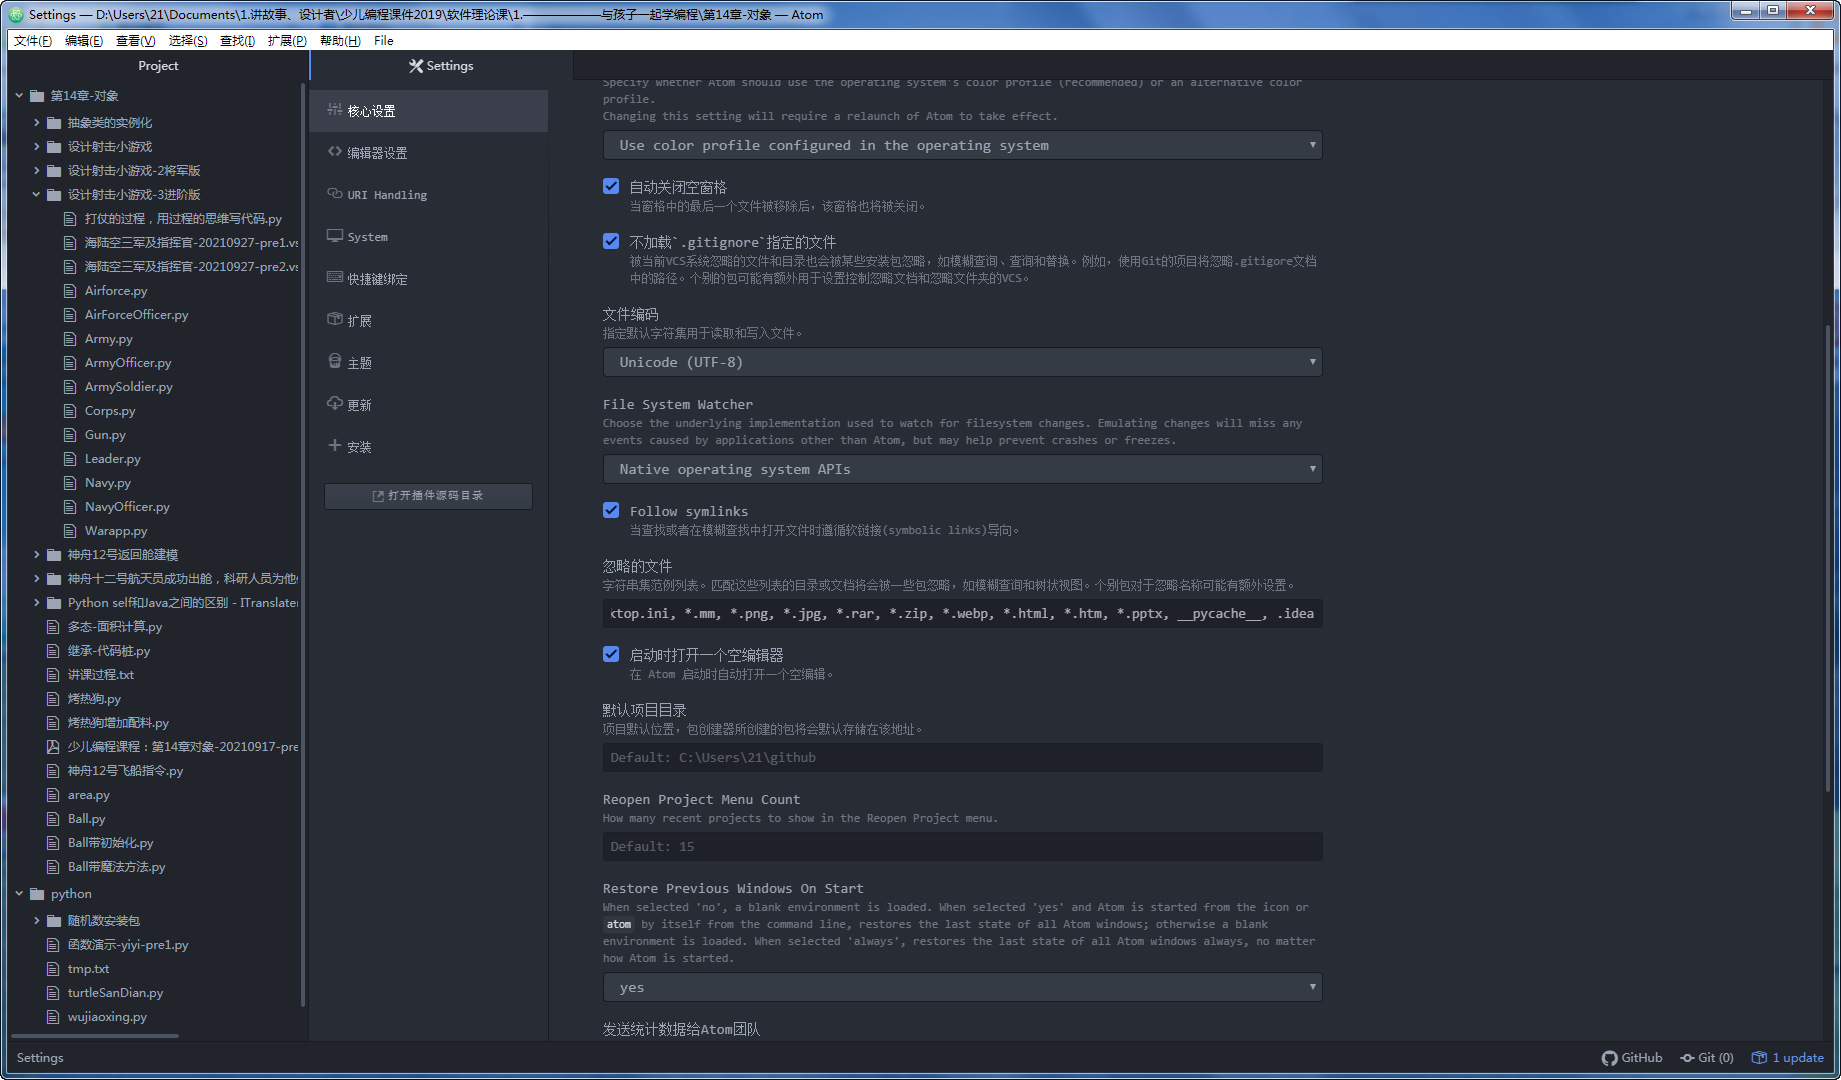Toggle the 自动关闭空窗格 checkbox
The width and height of the screenshot is (1841, 1080).
point(611,186)
